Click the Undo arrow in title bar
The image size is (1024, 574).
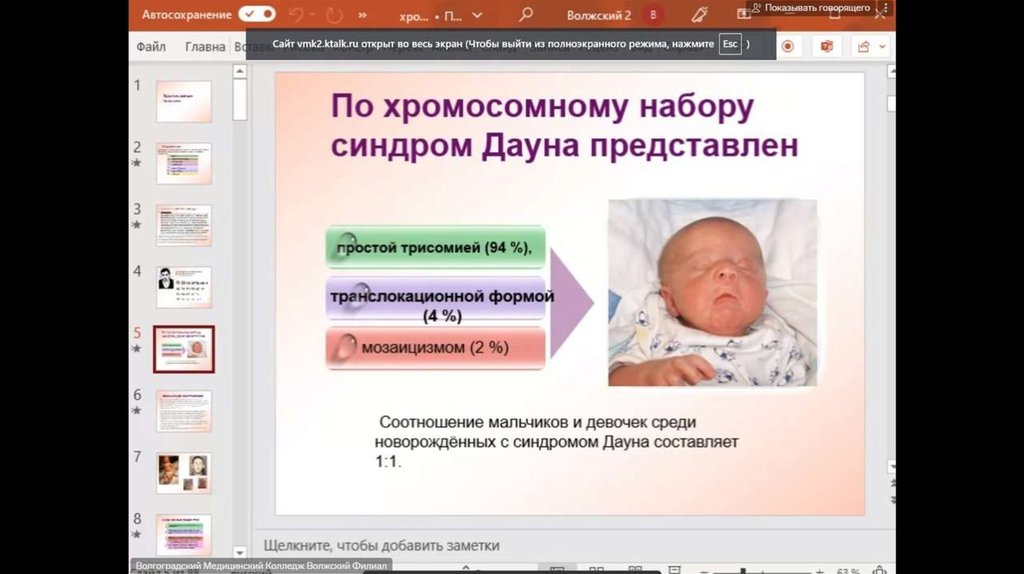coord(296,14)
